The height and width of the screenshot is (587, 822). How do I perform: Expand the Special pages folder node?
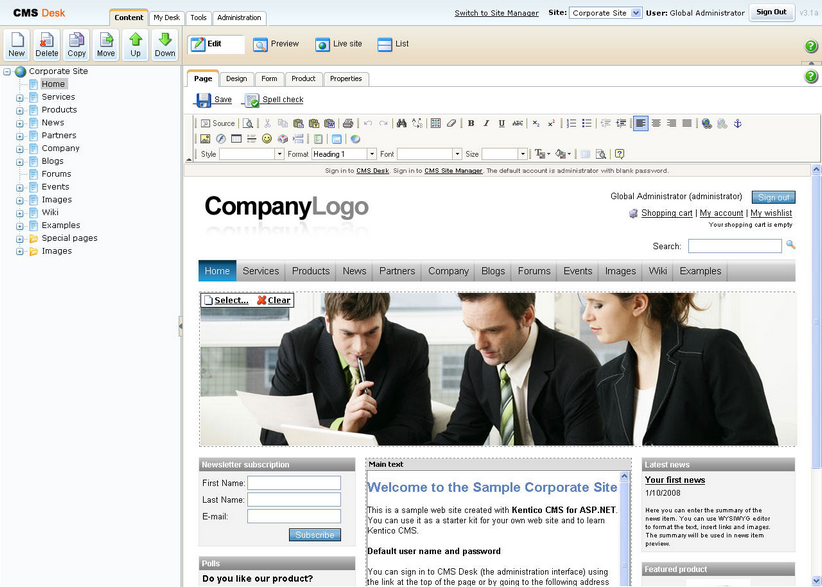click(x=19, y=238)
